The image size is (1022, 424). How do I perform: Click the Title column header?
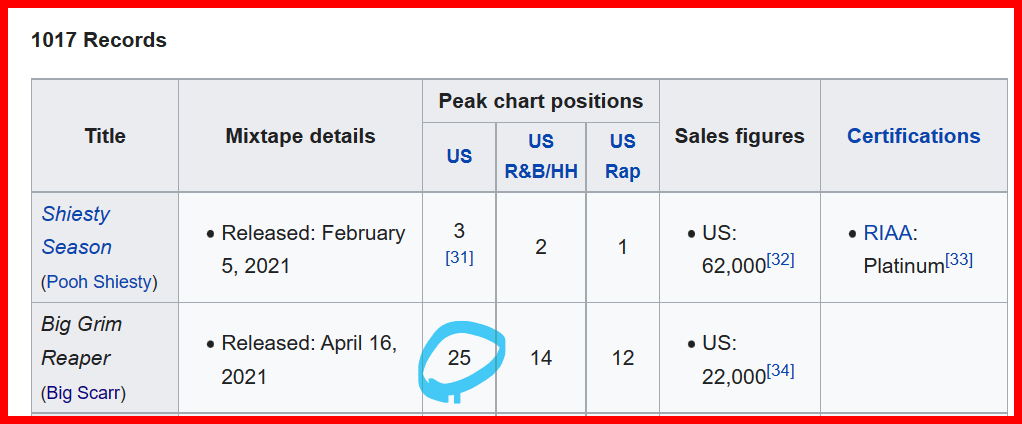click(105, 136)
